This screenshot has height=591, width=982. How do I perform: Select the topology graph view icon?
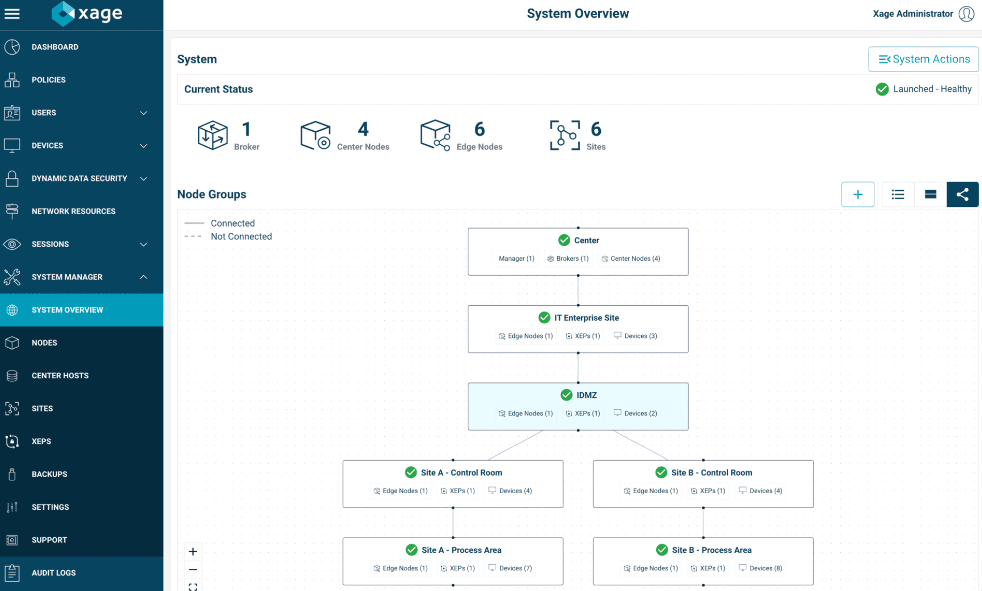pyautogui.click(x=962, y=195)
